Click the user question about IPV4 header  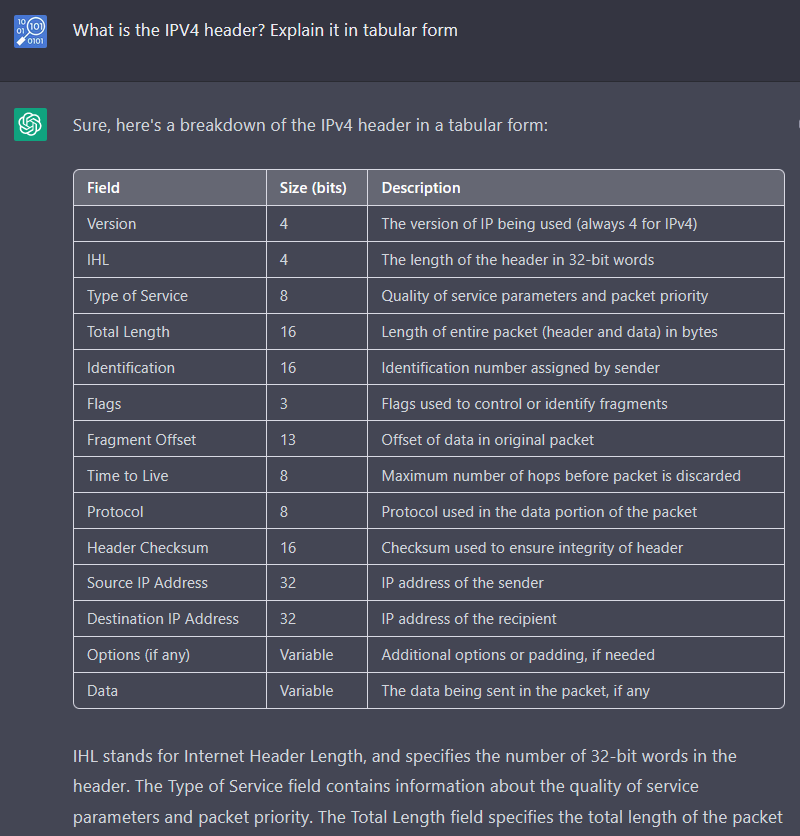click(x=265, y=30)
